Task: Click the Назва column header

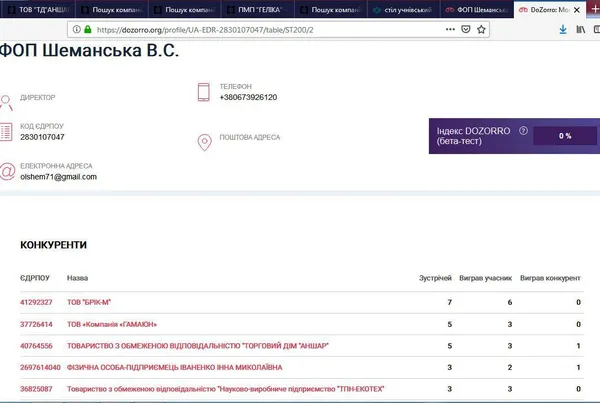Action: tap(77, 278)
